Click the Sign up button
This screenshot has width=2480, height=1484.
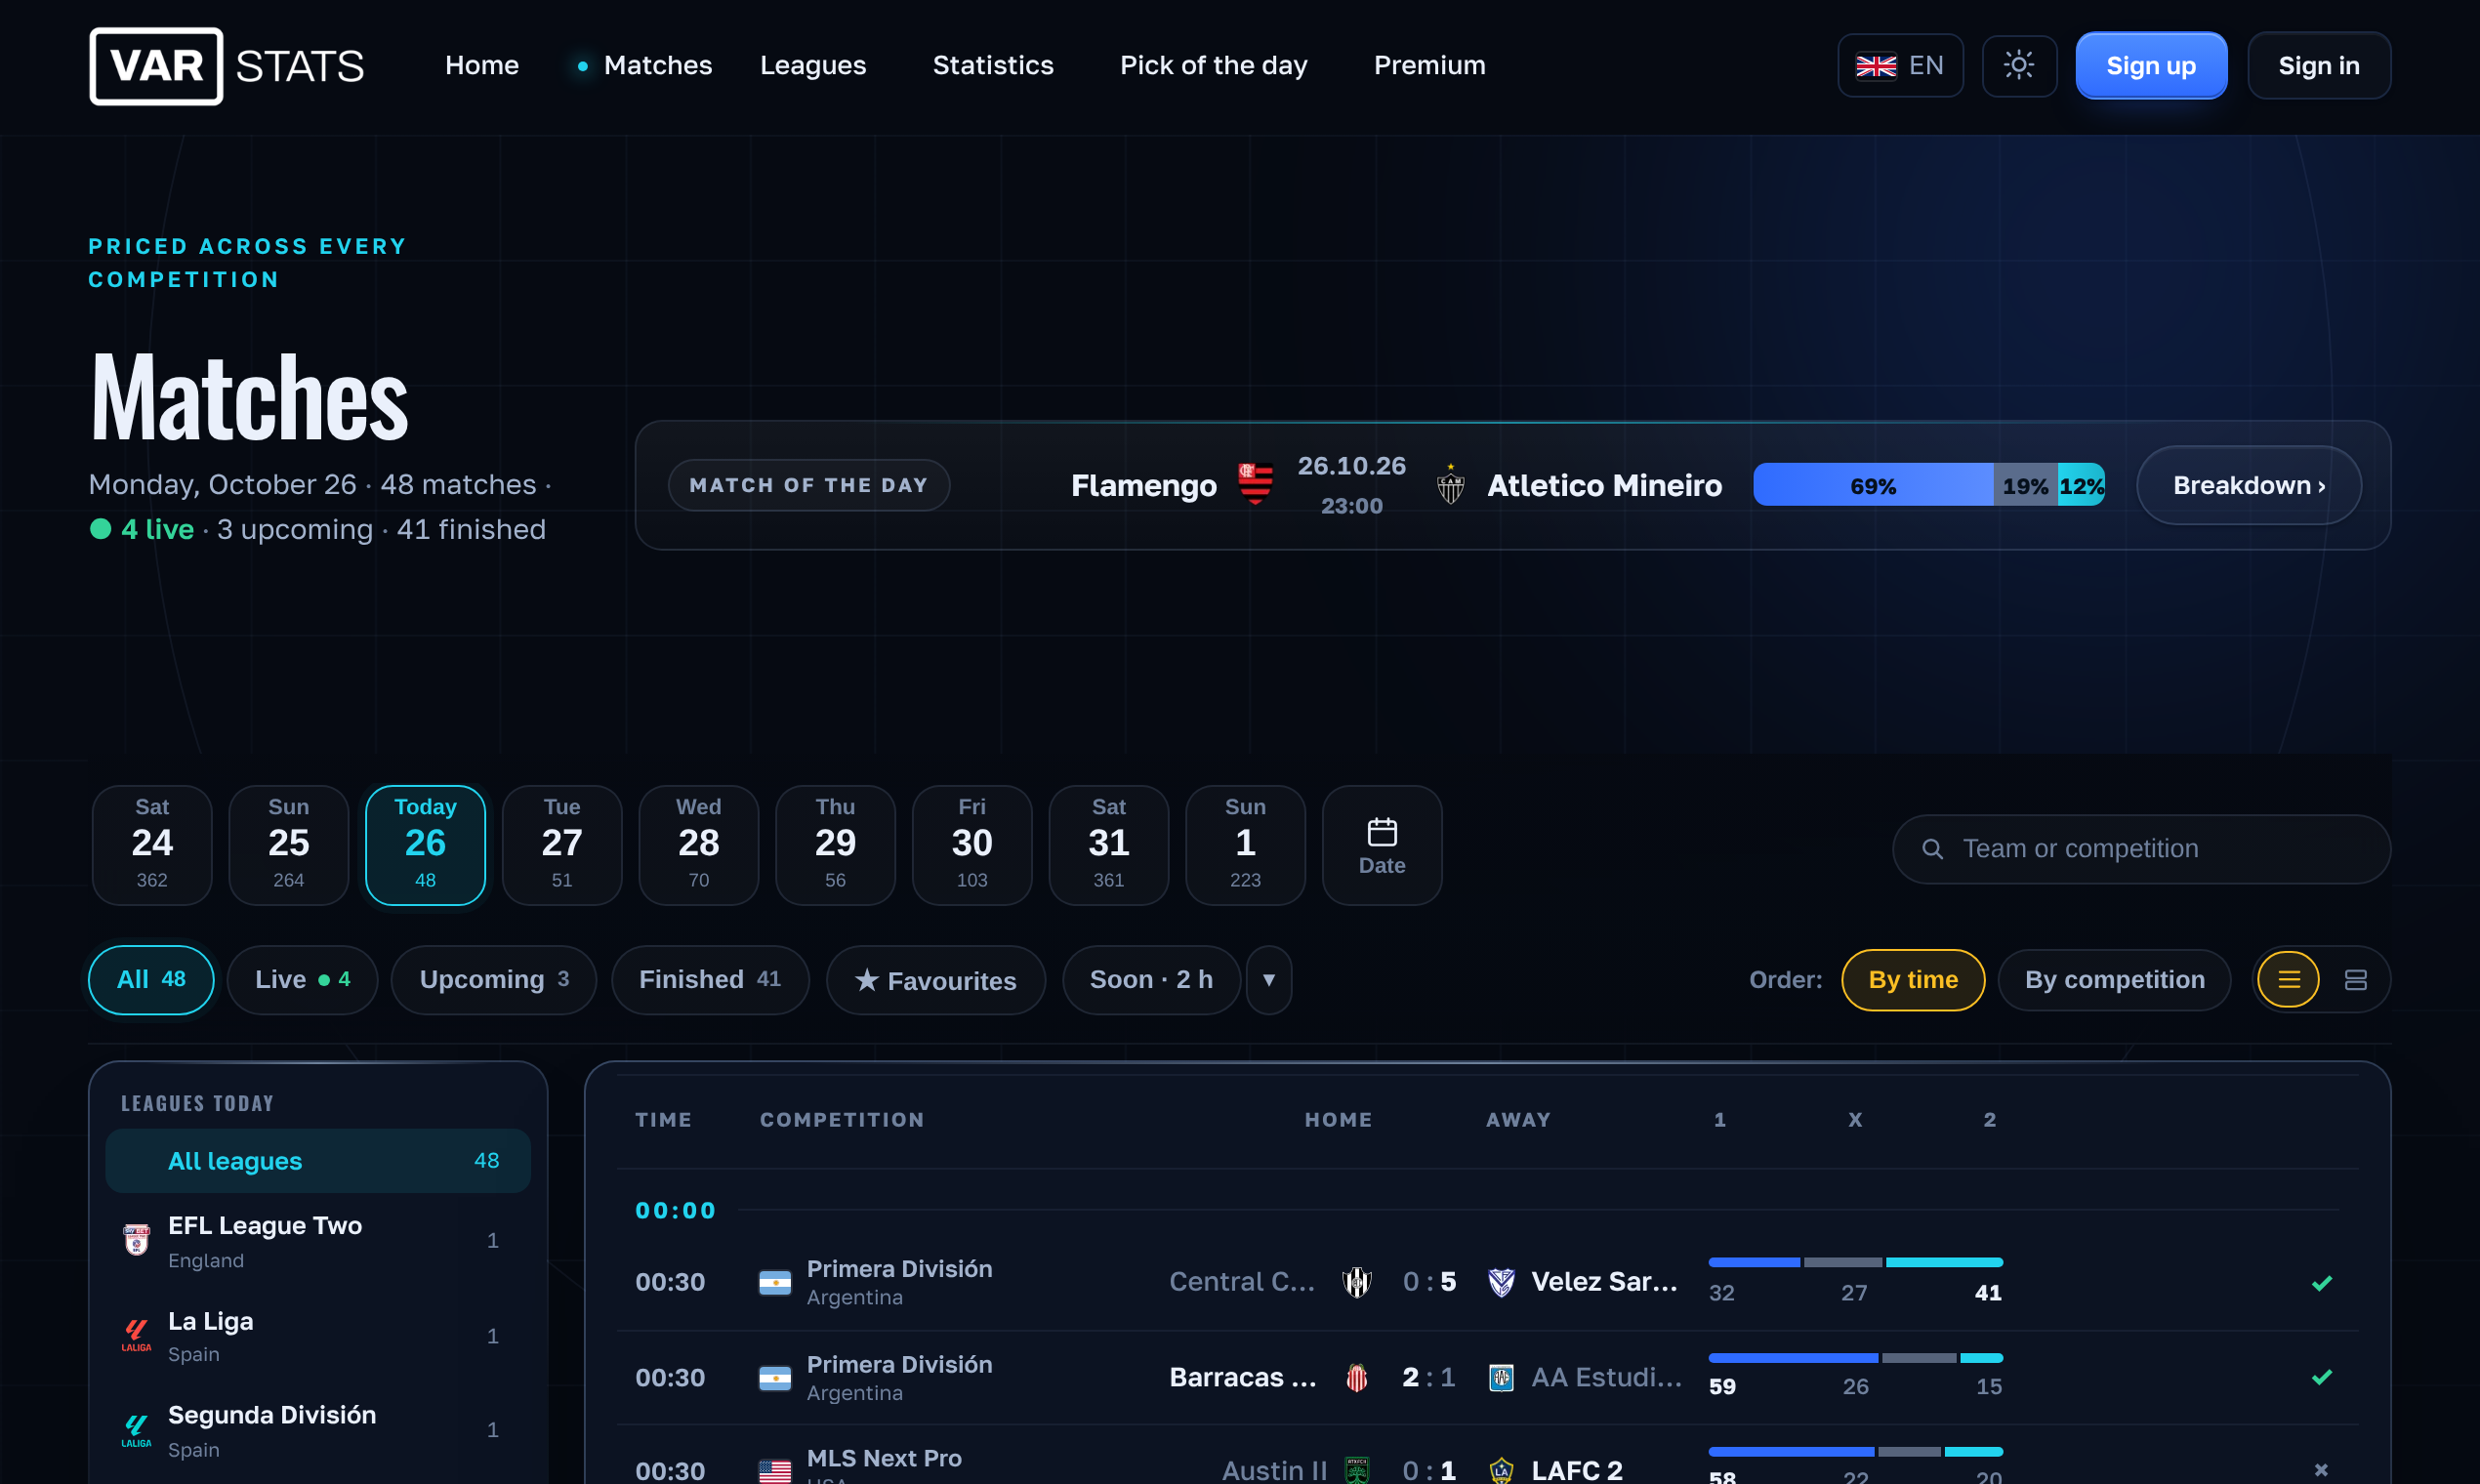point(2150,66)
